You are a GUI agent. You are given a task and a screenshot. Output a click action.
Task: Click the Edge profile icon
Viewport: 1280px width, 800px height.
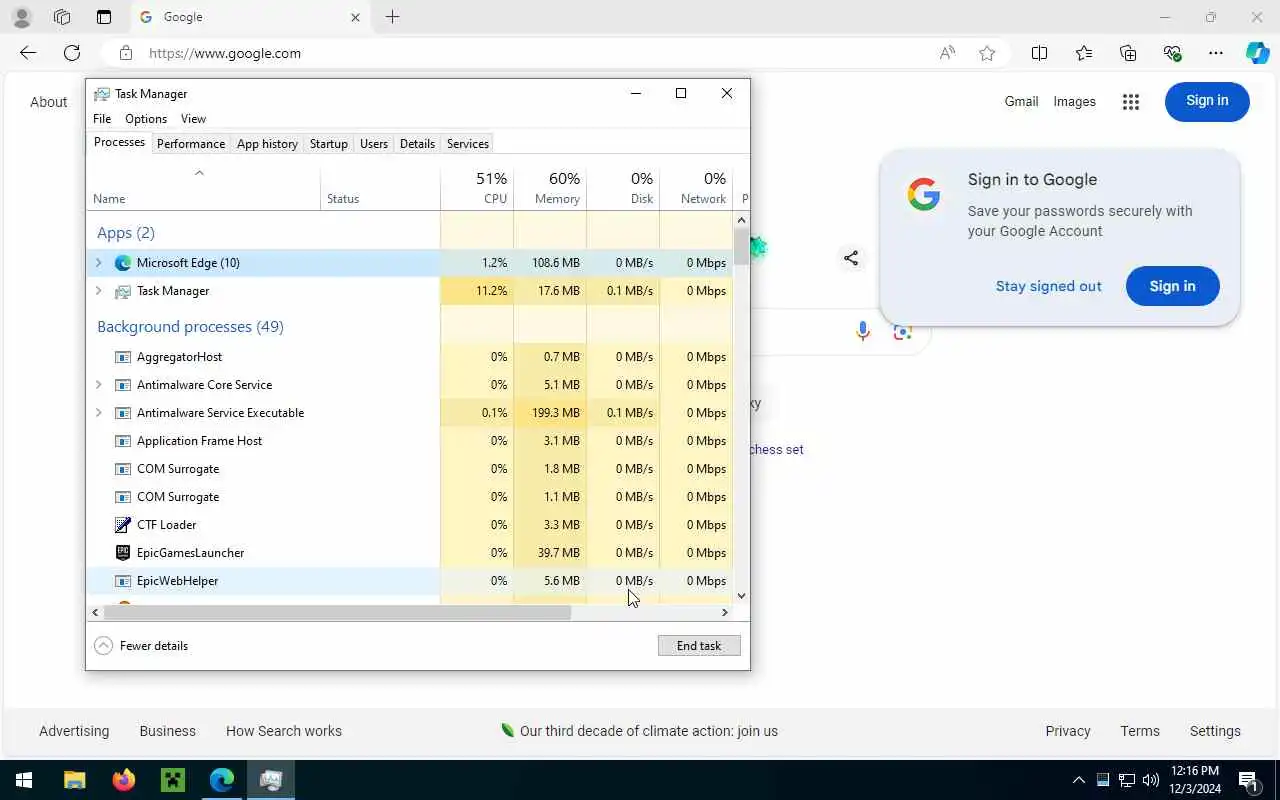click(21, 17)
